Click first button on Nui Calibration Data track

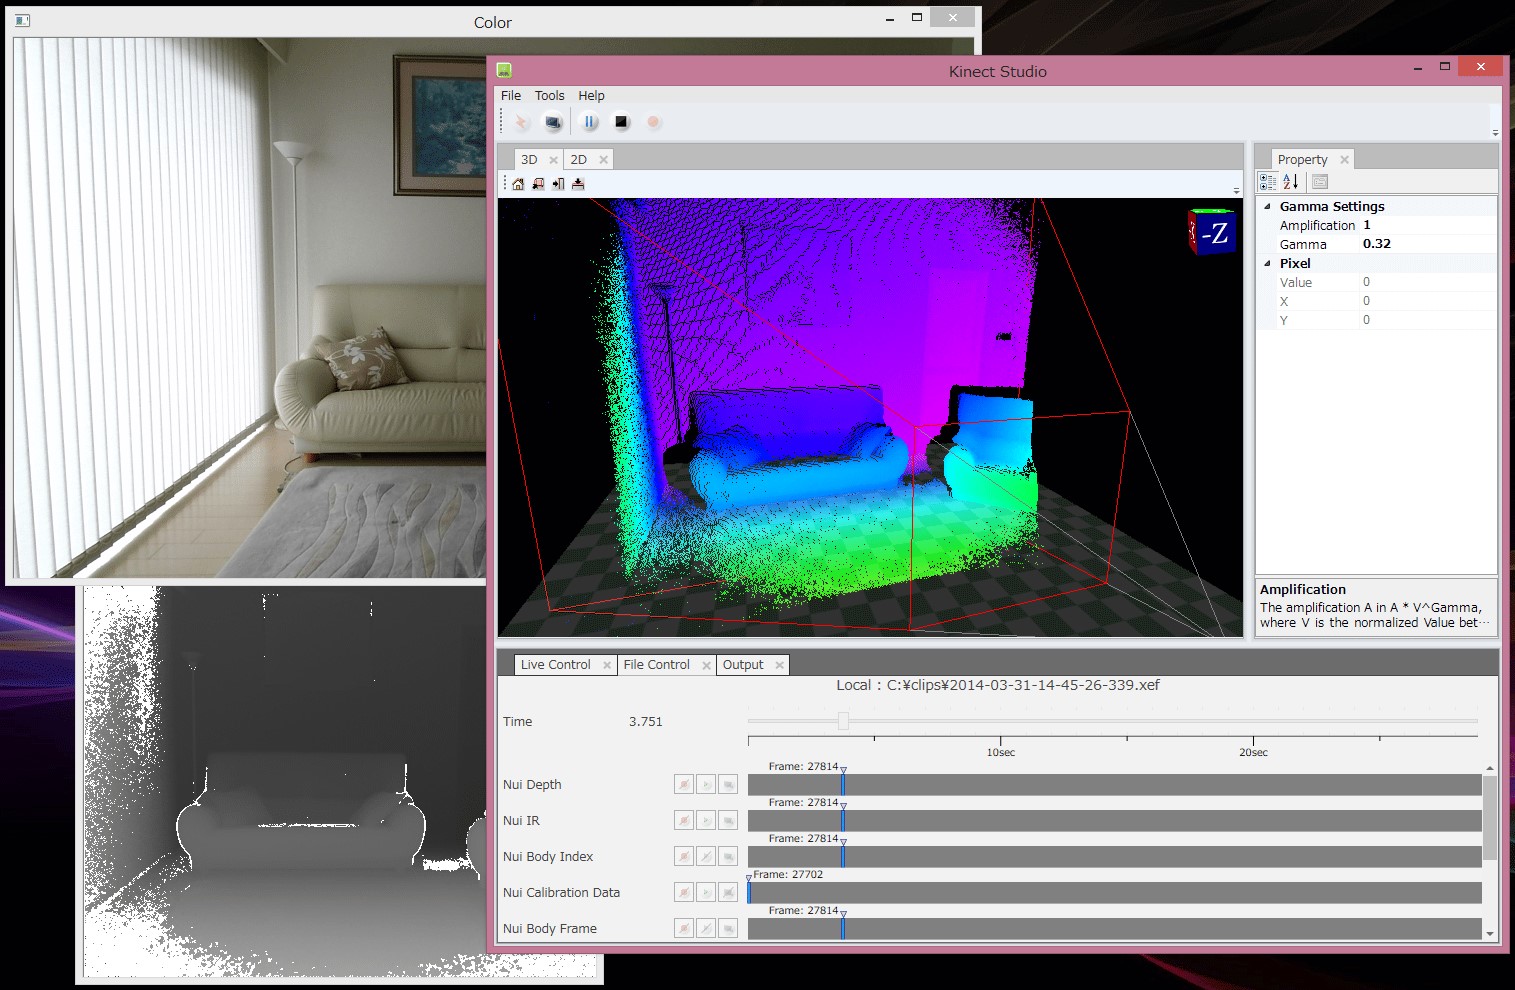click(684, 893)
